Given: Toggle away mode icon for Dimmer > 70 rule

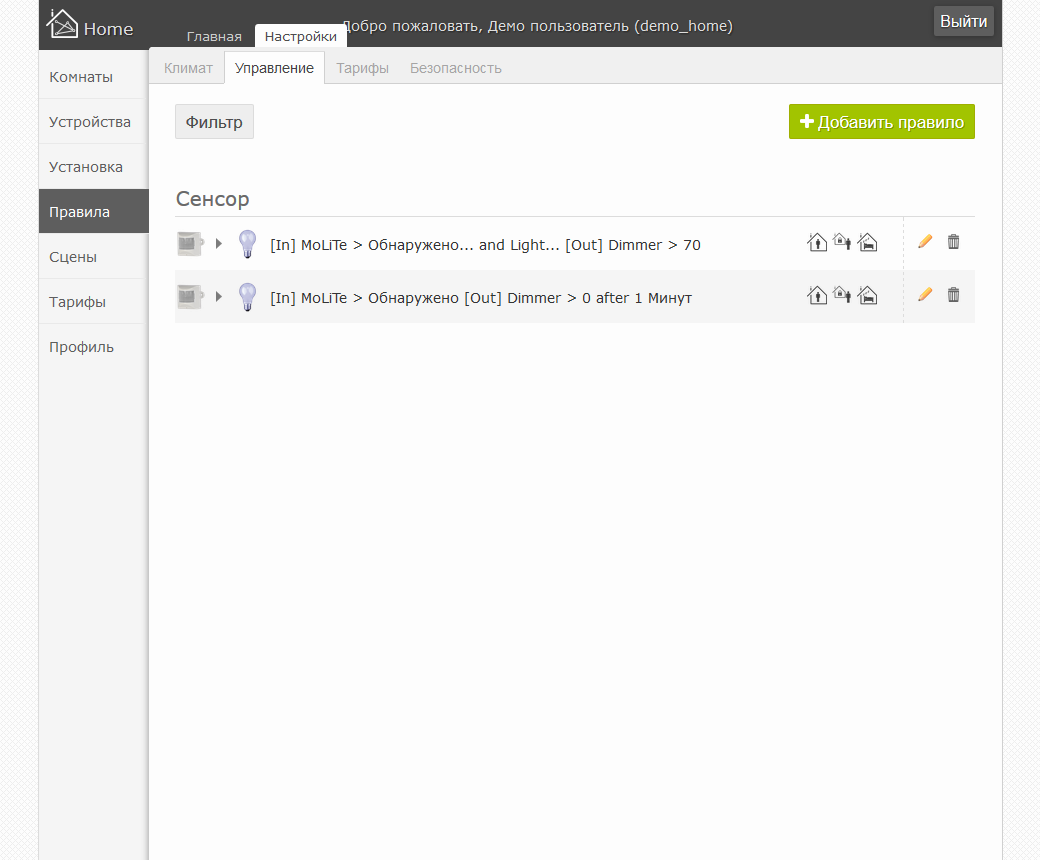Looking at the screenshot, I should pyautogui.click(x=842, y=242).
